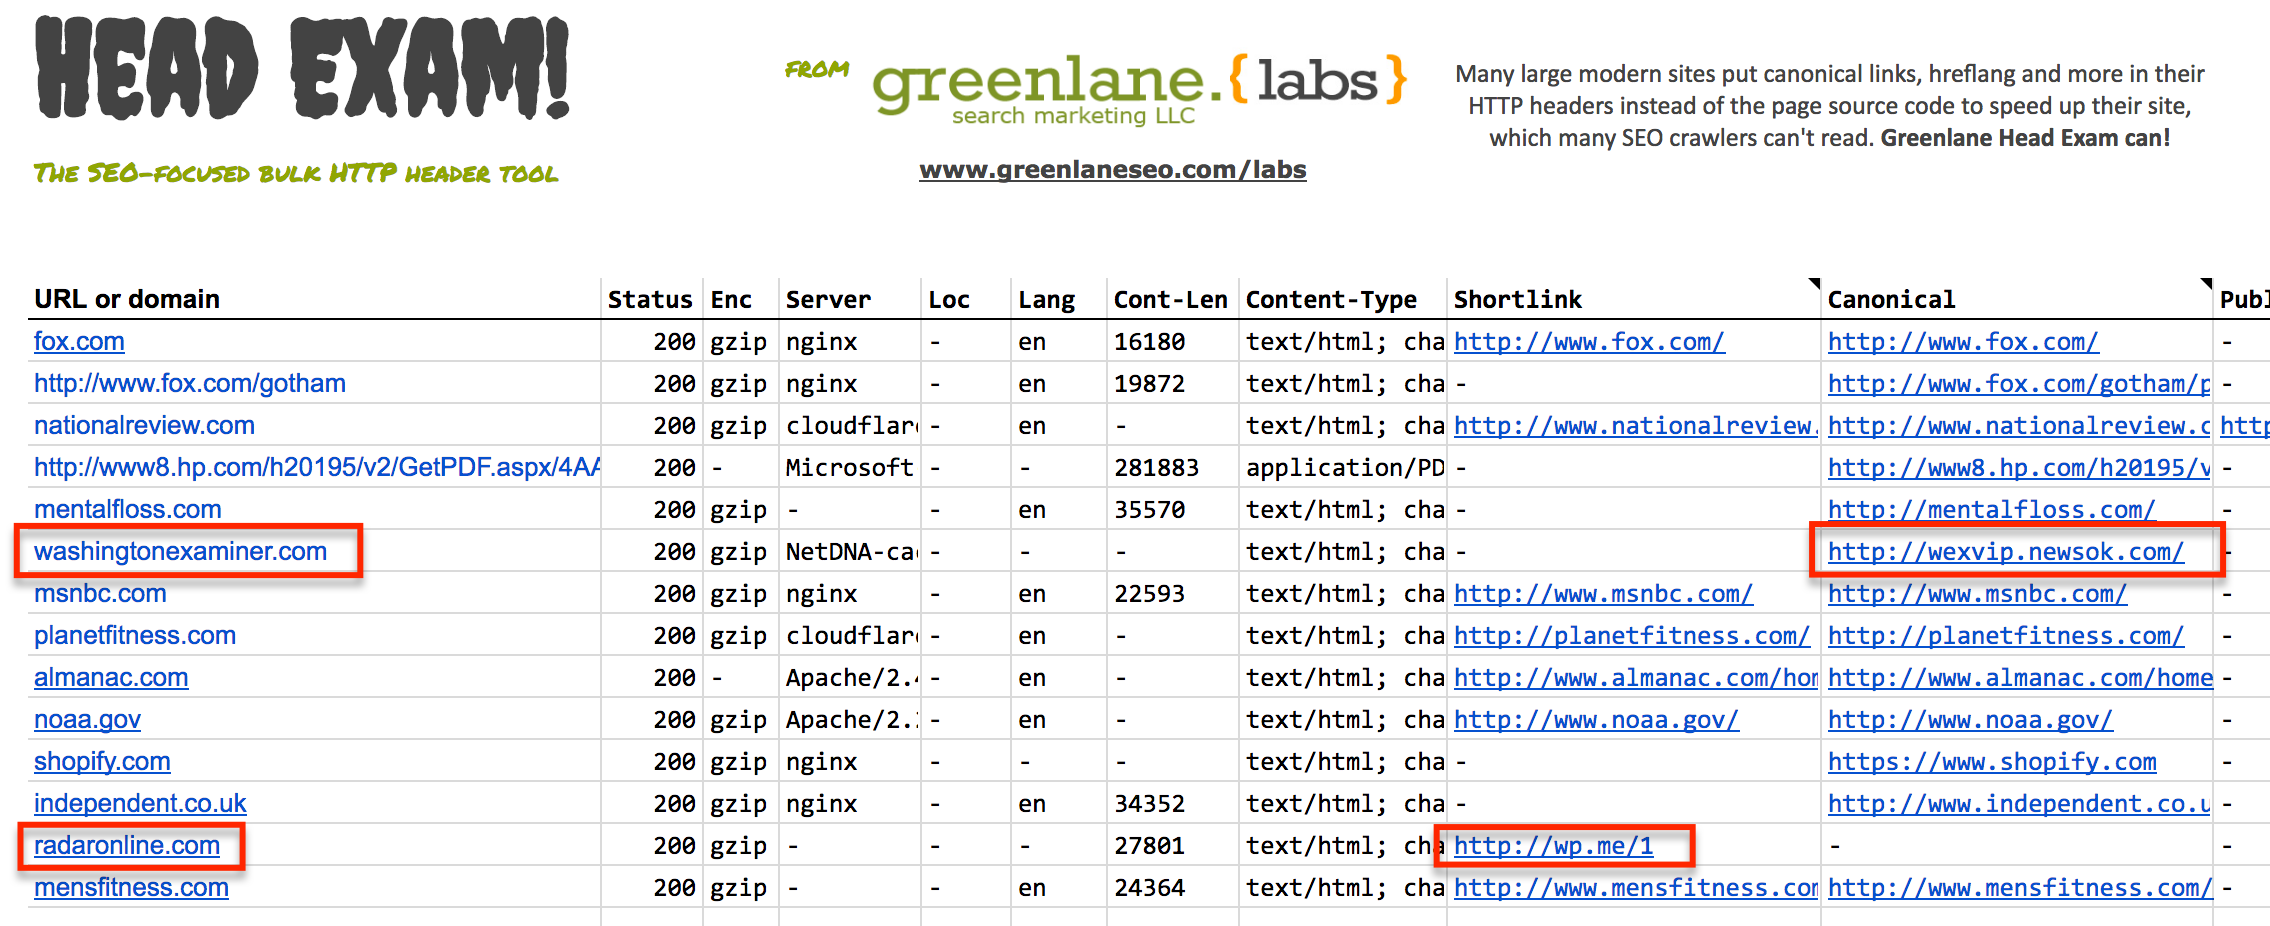Open the mensfitness.com domain link

(131, 888)
